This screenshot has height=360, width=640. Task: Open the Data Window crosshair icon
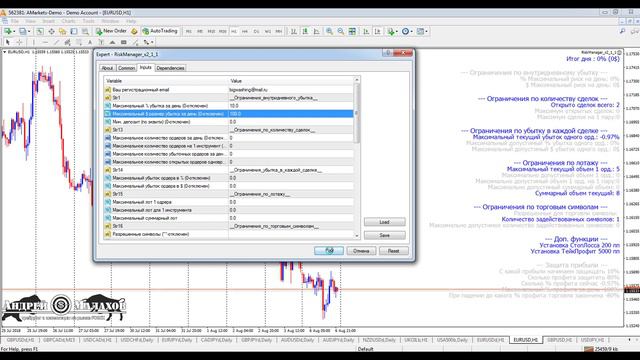pyautogui.click(x=51, y=31)
